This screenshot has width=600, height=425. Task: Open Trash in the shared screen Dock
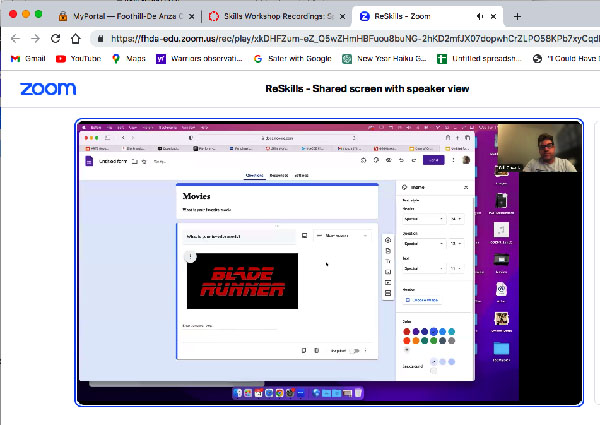(358, 393)
